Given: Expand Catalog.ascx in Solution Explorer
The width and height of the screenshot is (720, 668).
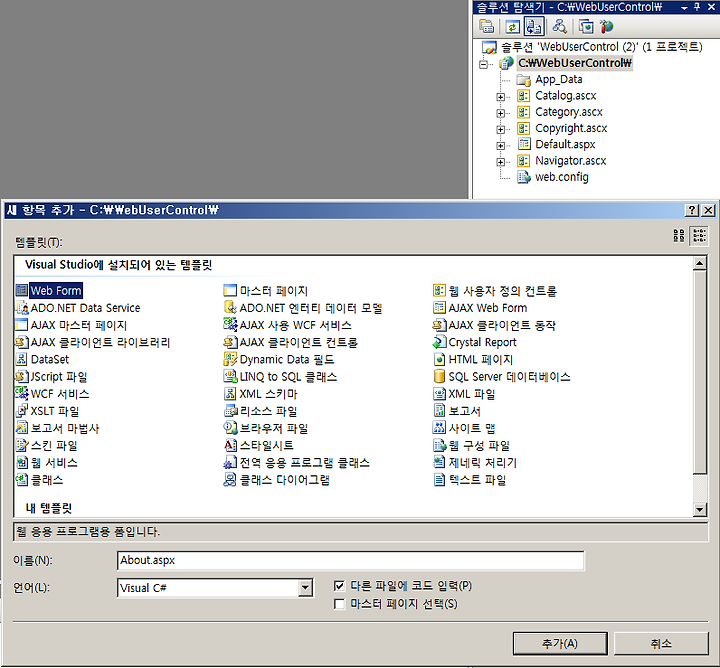Looking at the screenshot, I should click(501, 96).
